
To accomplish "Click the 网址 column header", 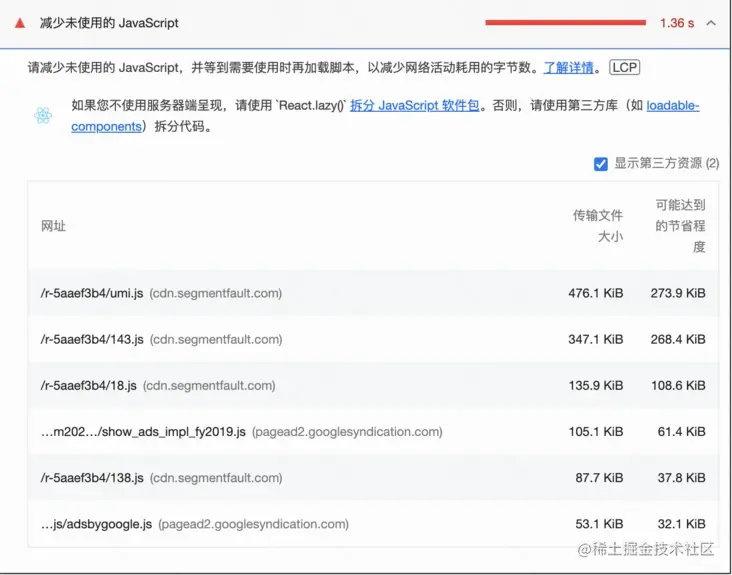I will 53,226.
